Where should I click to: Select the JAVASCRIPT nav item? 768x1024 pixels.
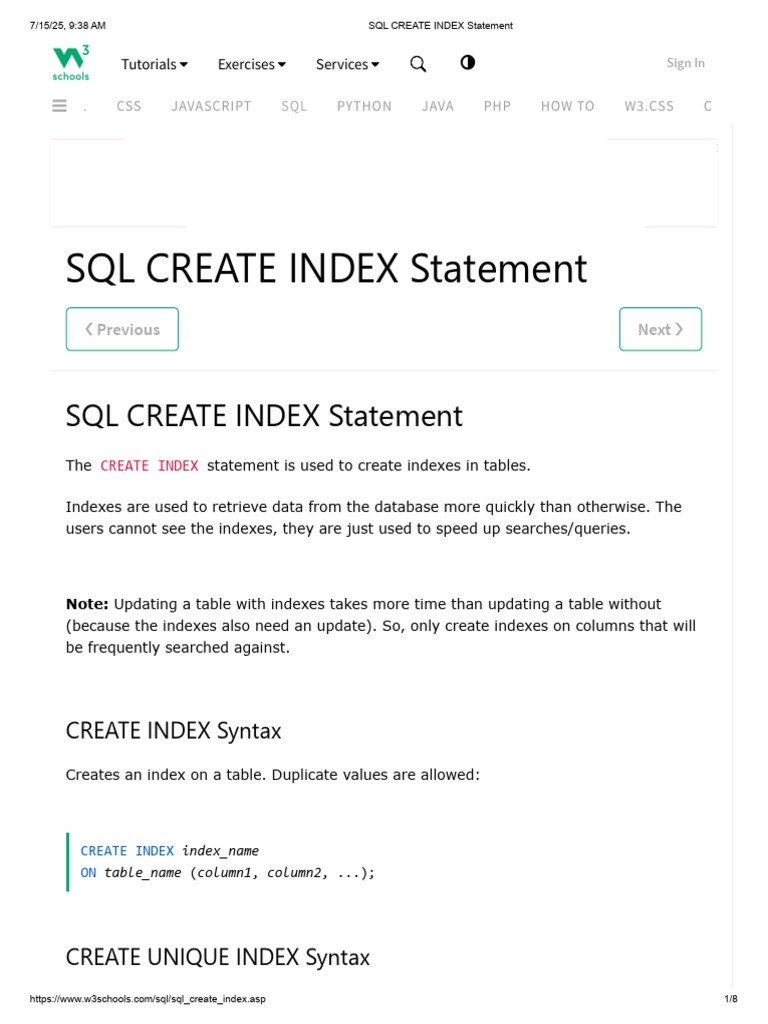[211, 106]
